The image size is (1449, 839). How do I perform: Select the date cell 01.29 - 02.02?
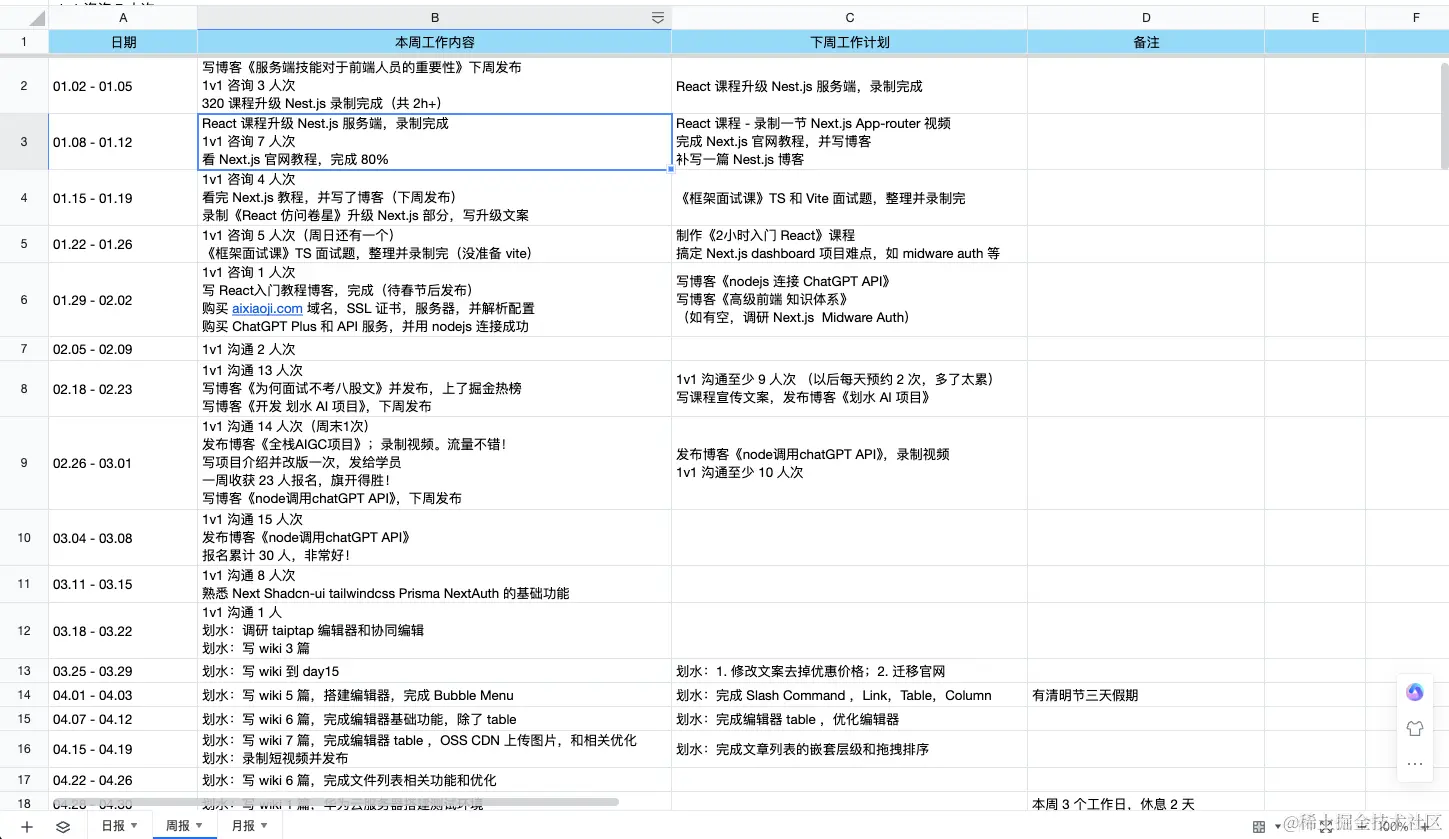click(x=123, y=300)
